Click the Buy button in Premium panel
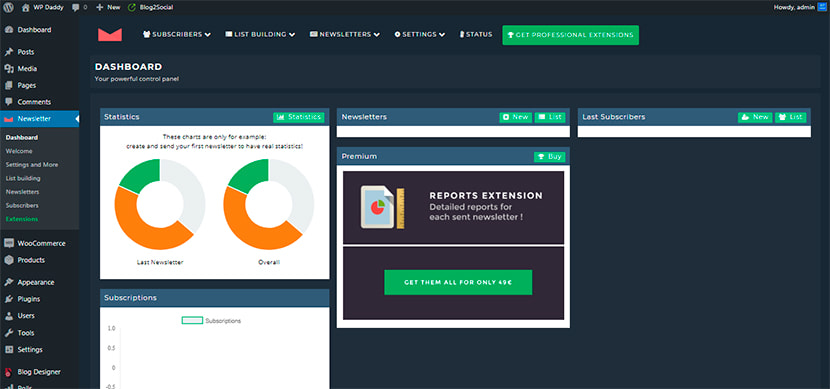The image size is (830, 389). (x=549, y=157)
